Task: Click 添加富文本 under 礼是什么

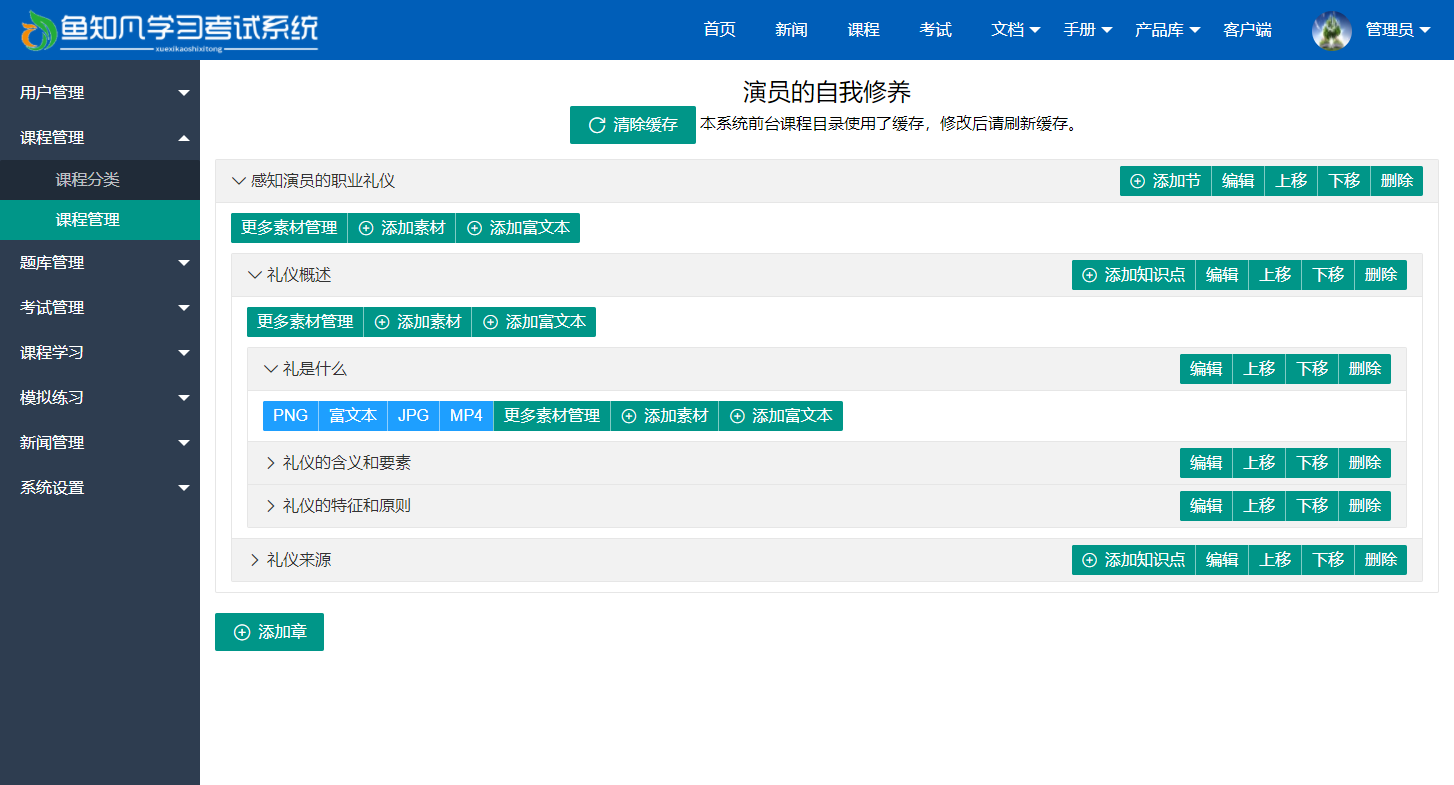Action: (x=781, y=416)
